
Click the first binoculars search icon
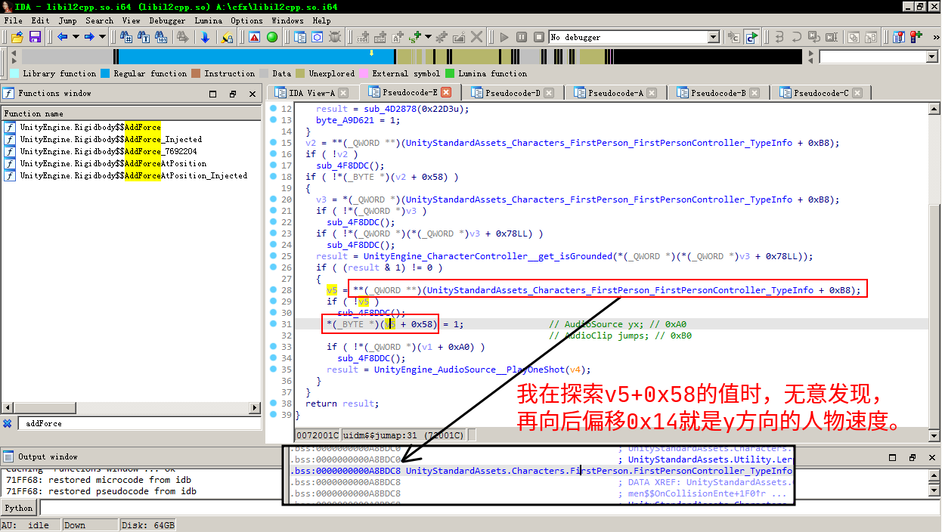point(126,37)
